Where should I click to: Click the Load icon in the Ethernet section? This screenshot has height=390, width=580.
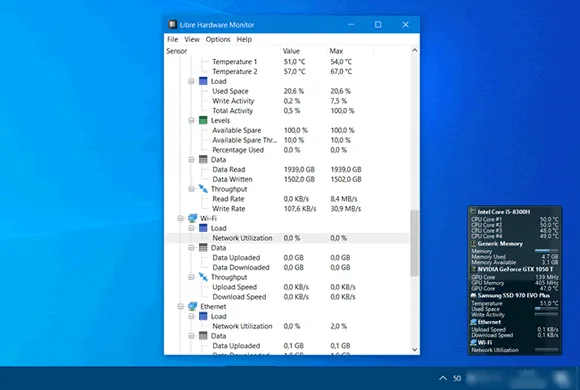(203, 316)
